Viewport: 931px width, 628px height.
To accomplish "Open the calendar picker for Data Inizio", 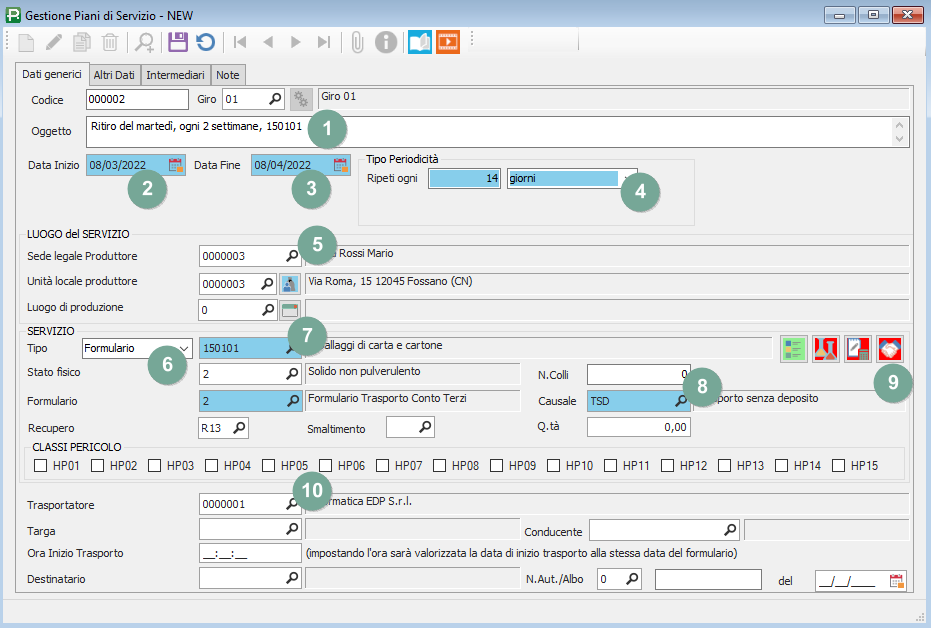I will pos(176,165).
